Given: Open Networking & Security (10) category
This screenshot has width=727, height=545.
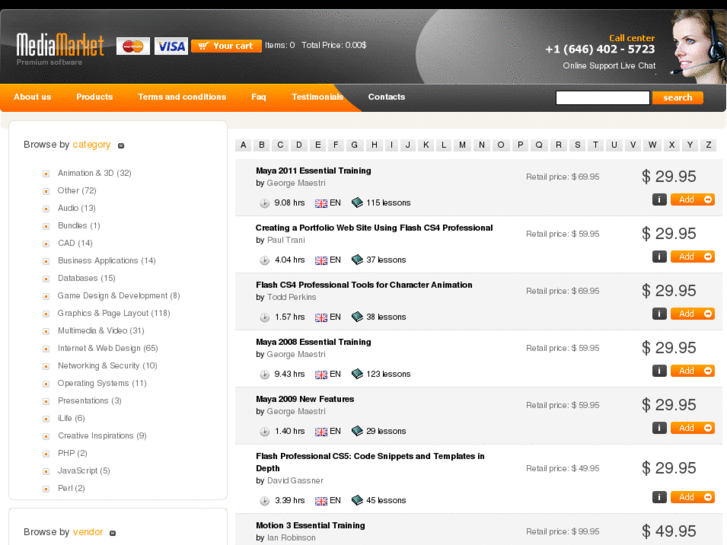Looking at the screenshot, I should click(x=108, y=365).
